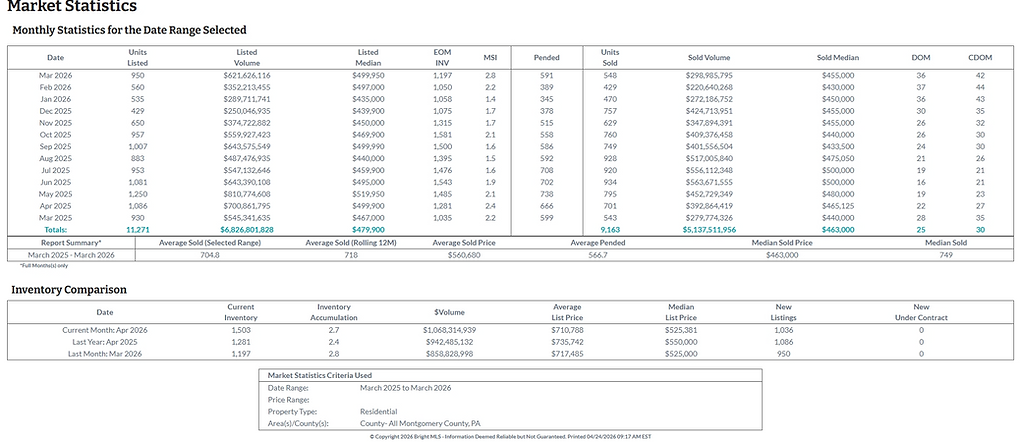This screenshot has height=442, width=1021.
Task: Click the average sold price "$560,680"
Action: (464, 255)
